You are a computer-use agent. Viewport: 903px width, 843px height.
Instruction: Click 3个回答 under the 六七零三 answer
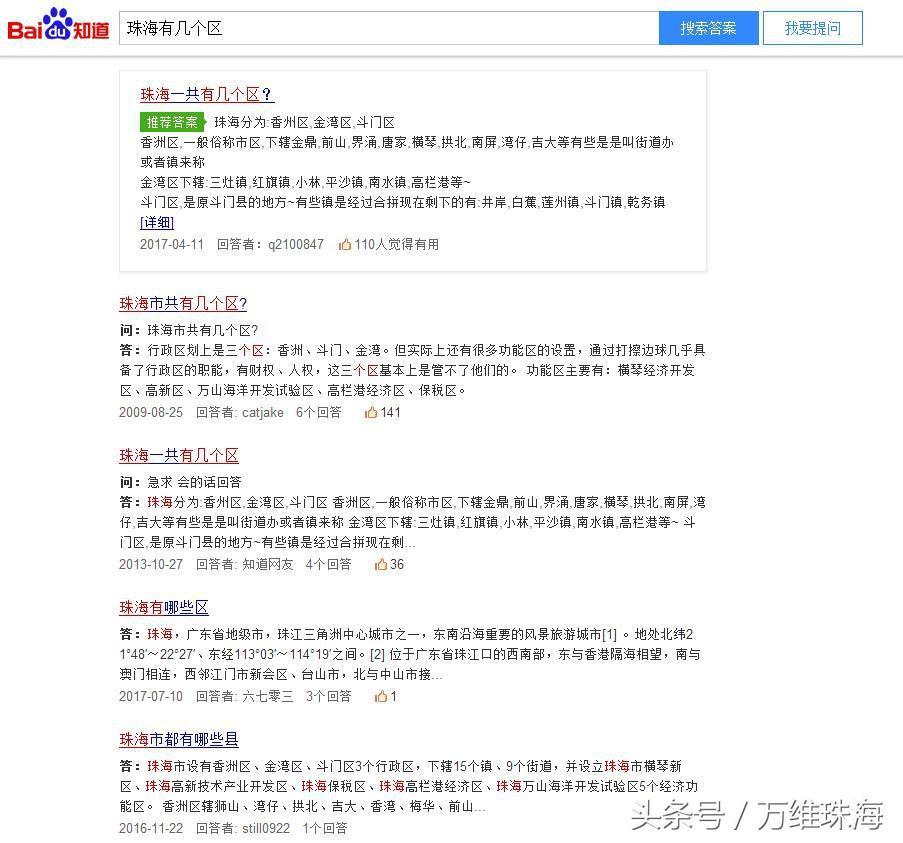pos(328,696)
